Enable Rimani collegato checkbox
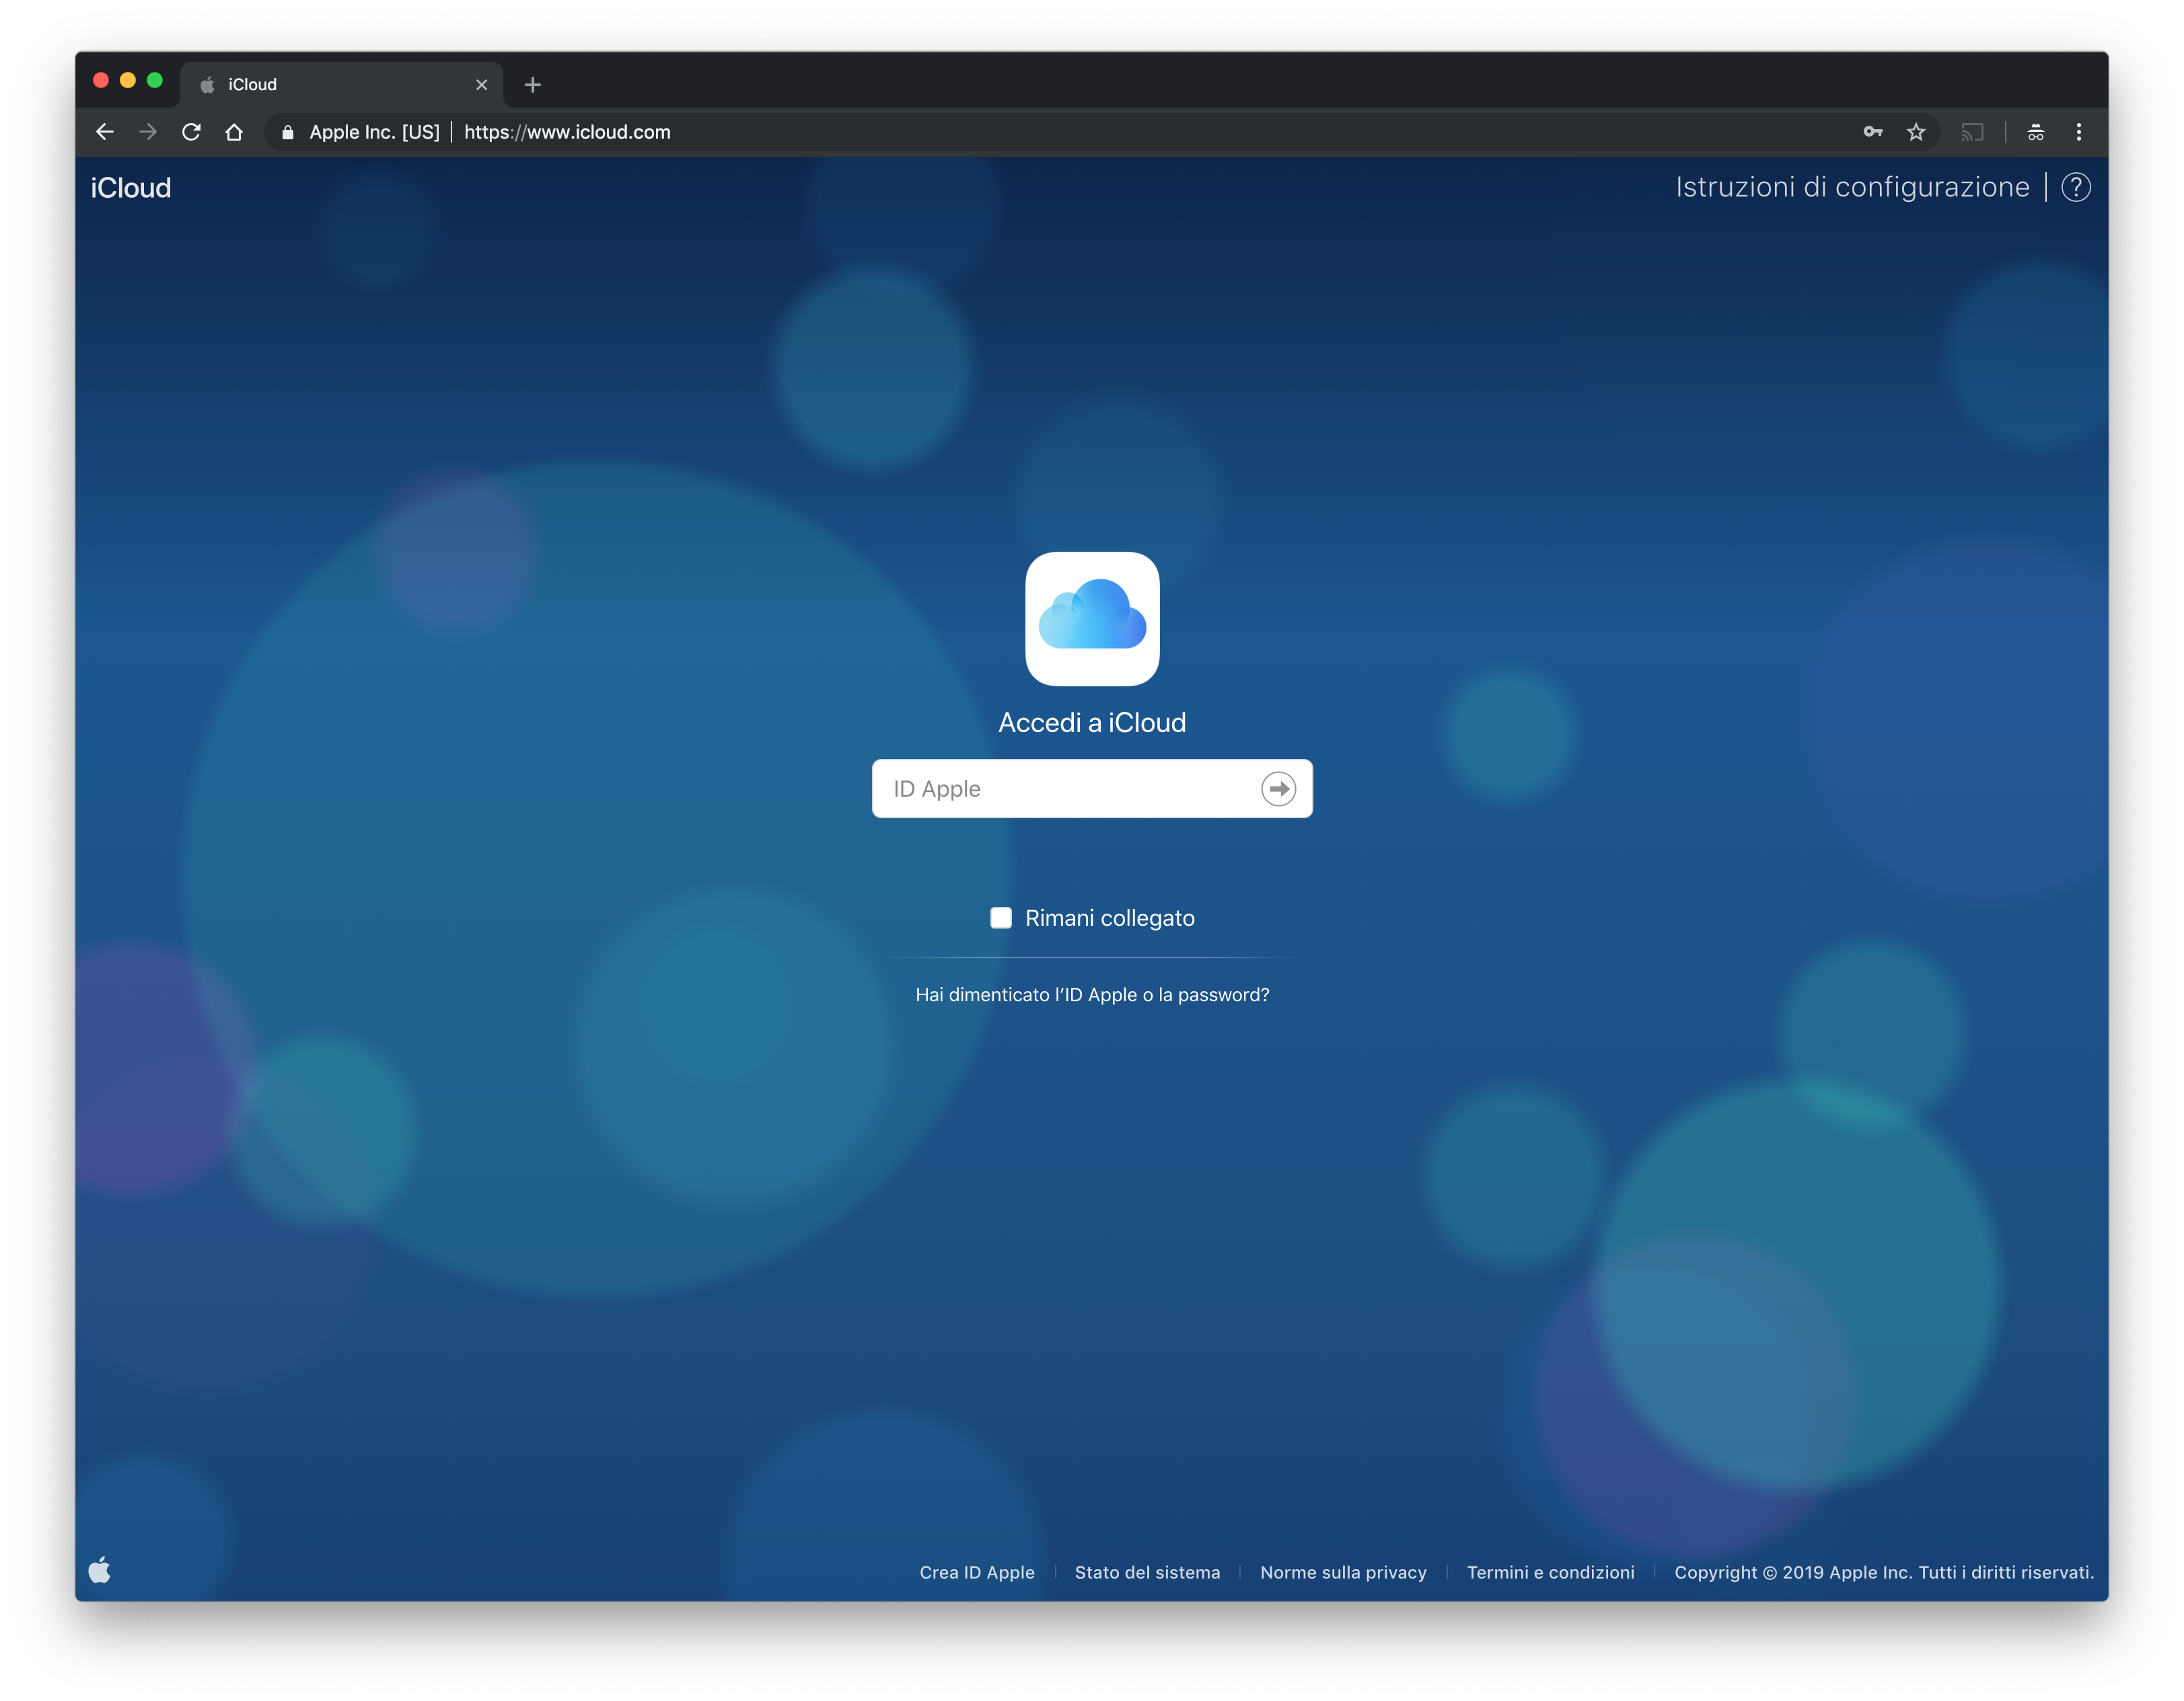 coord(1001,918)
